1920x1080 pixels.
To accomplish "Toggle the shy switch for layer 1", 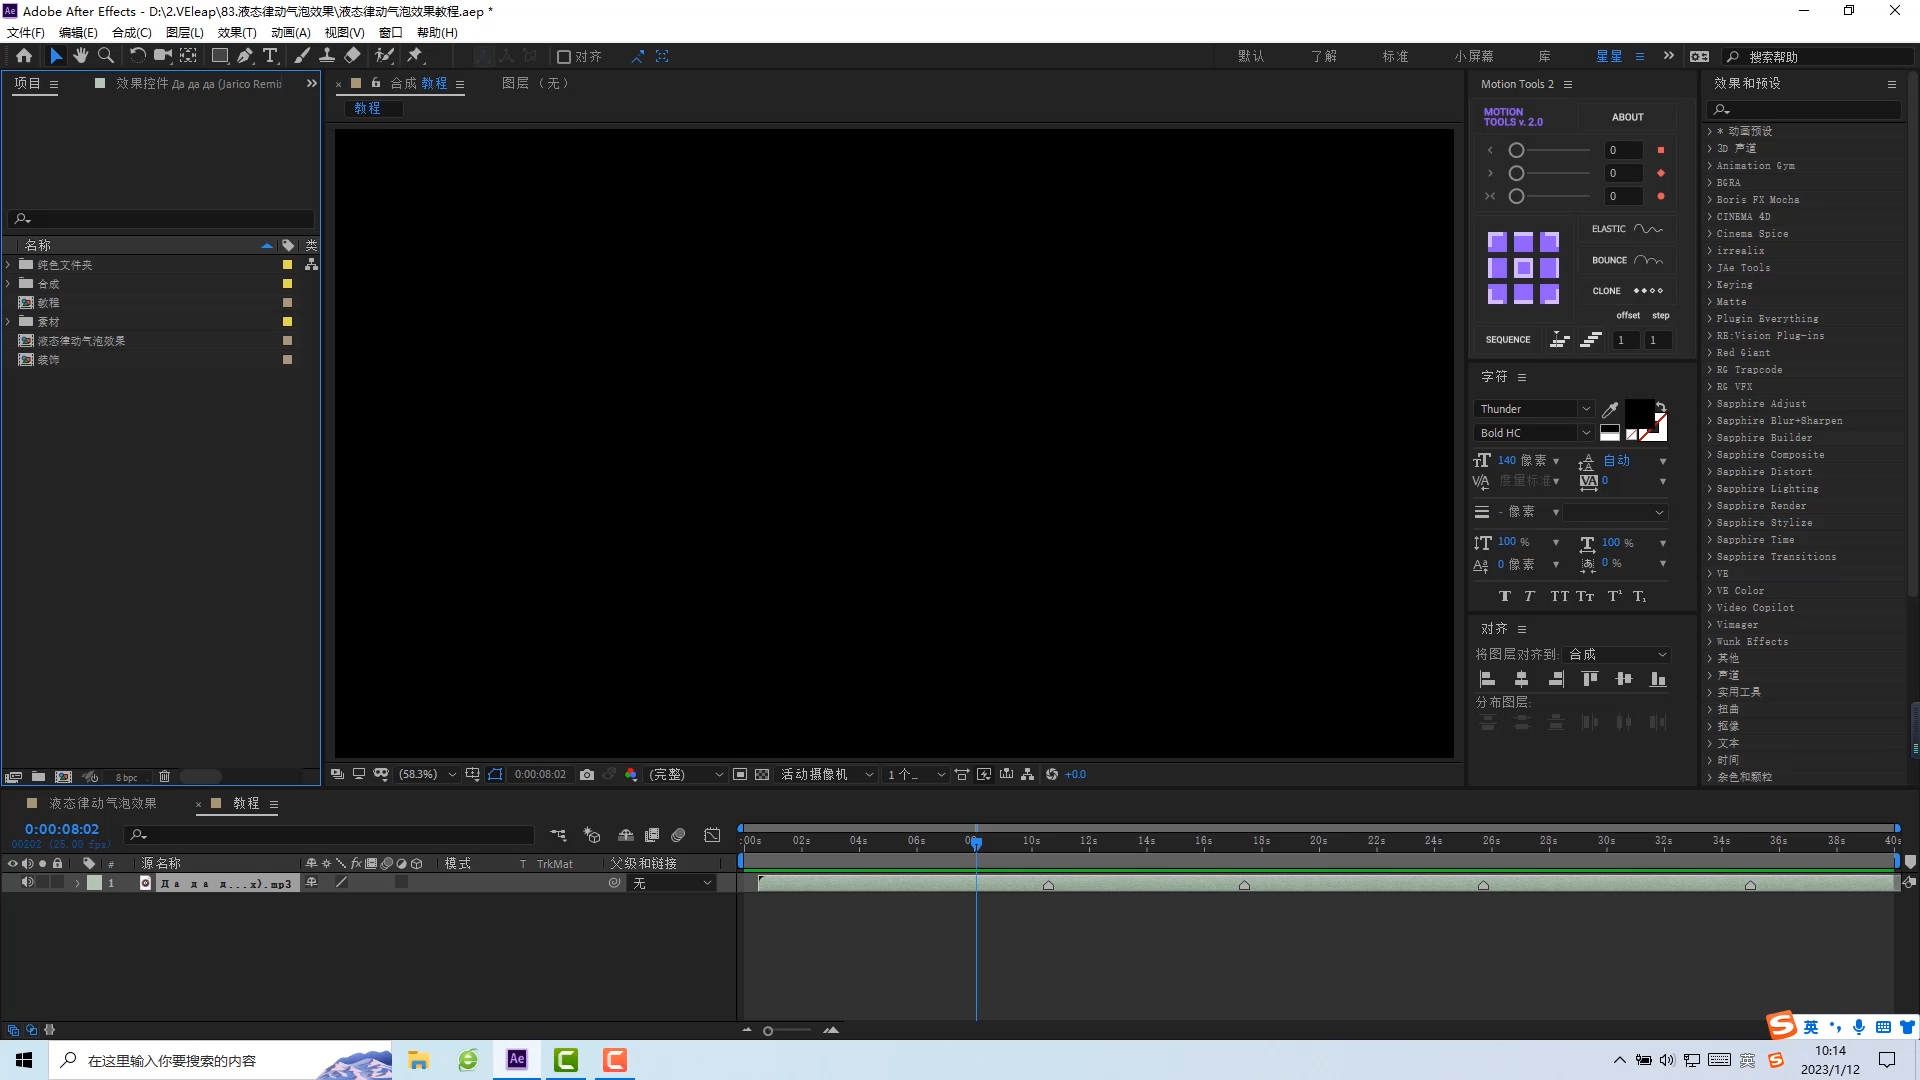I will click(x=311, y=883).
